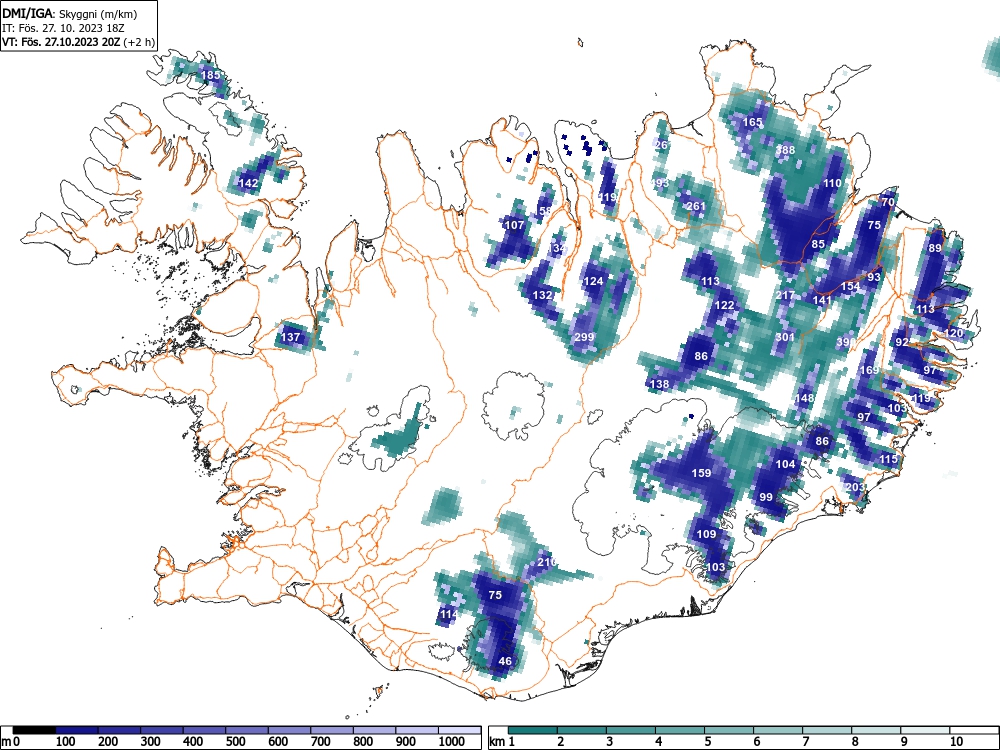The height and width of the screenshot is (750, 1000).
Task: Click the "1000" label on the metre scale
Action: point(452,742)
